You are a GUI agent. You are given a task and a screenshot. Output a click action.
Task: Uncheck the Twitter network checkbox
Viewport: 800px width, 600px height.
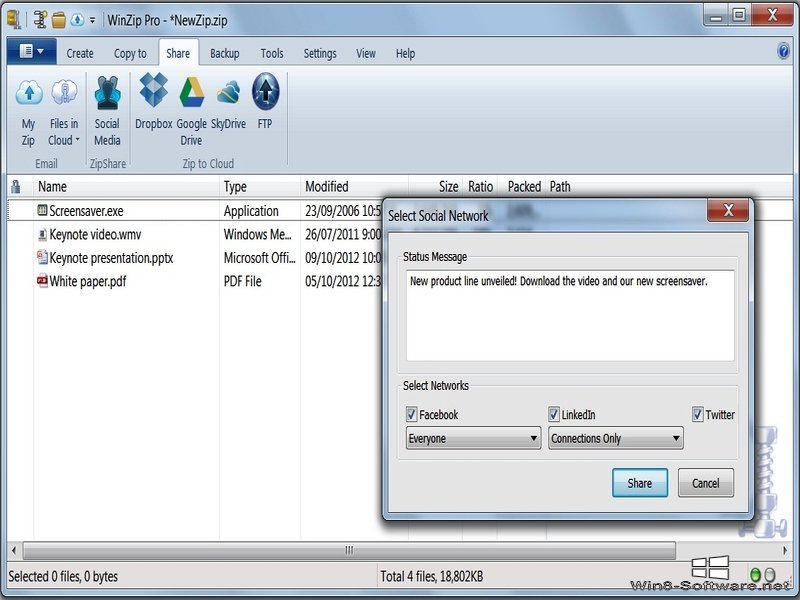click(697, 414)
